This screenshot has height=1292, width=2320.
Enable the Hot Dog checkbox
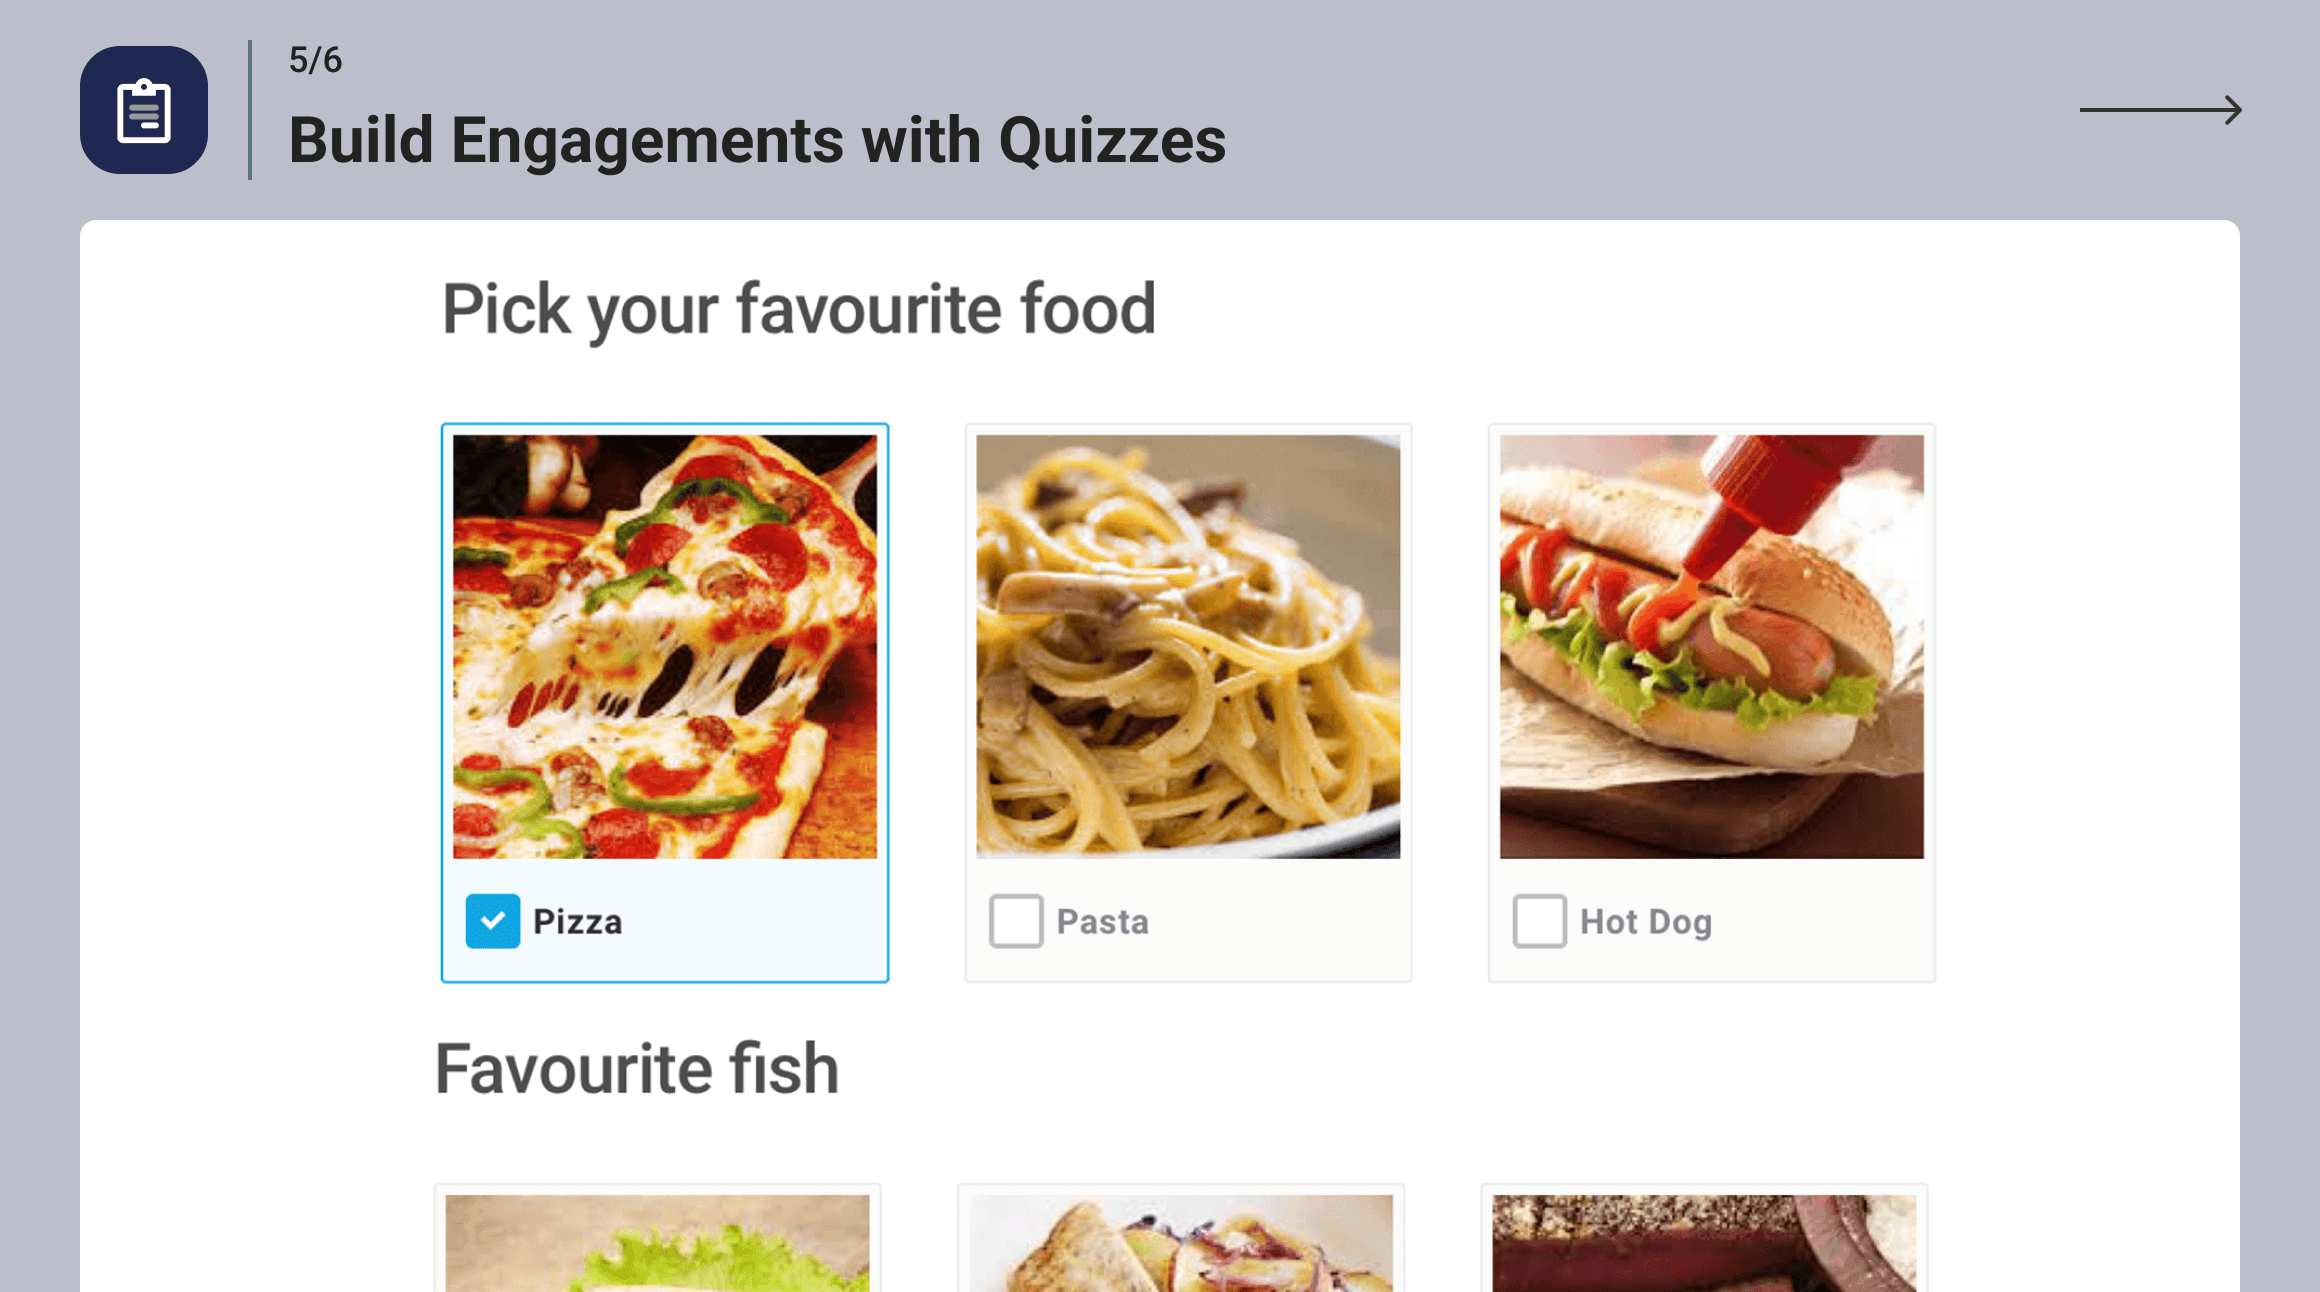coord(1539,921)
